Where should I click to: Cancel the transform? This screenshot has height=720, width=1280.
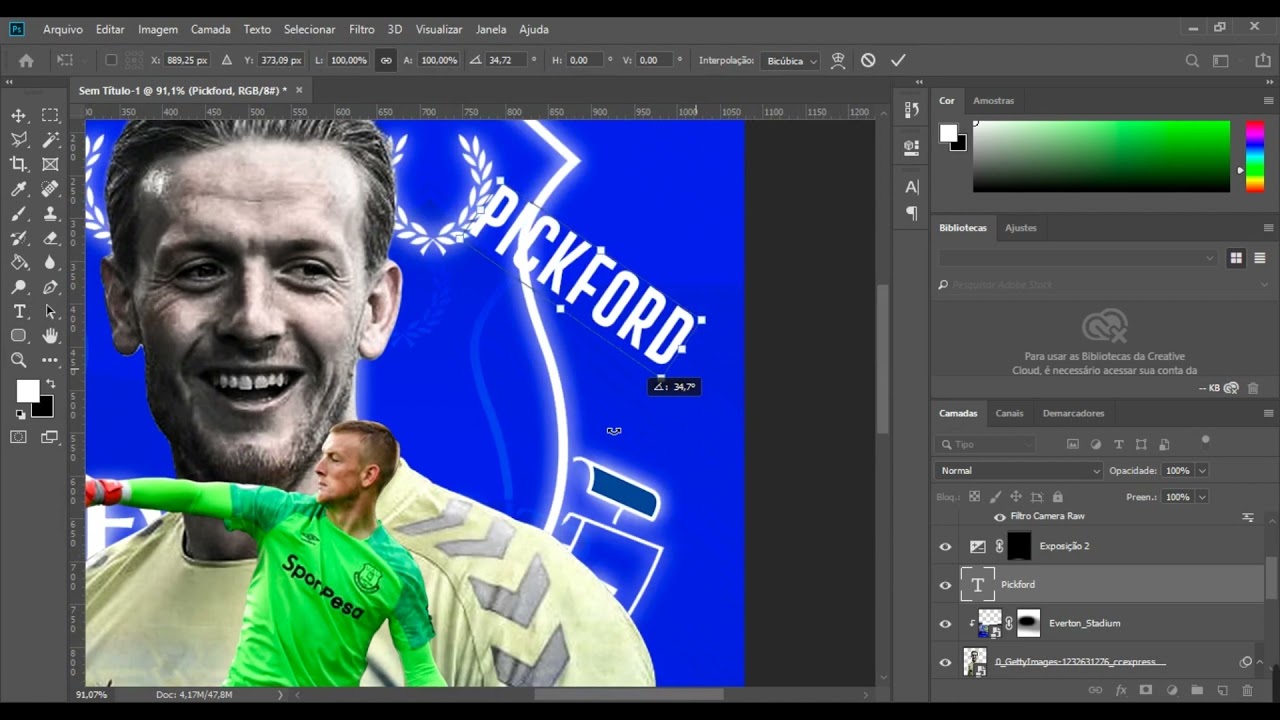pos(868,60)
